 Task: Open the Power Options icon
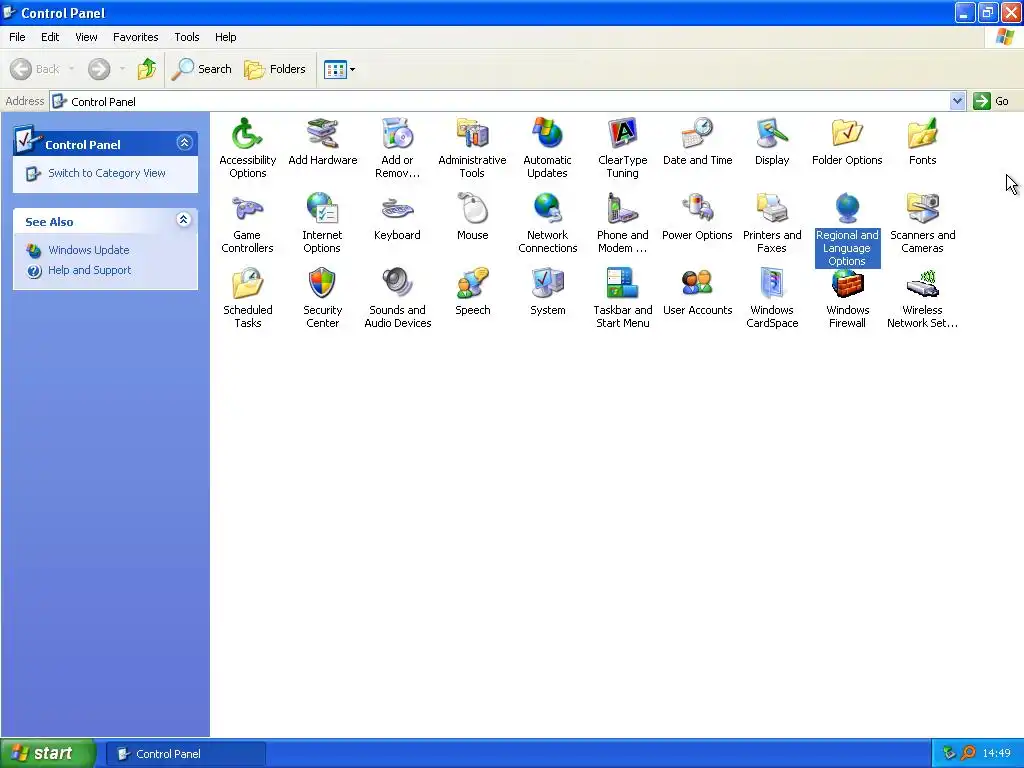tap(697, 208)
